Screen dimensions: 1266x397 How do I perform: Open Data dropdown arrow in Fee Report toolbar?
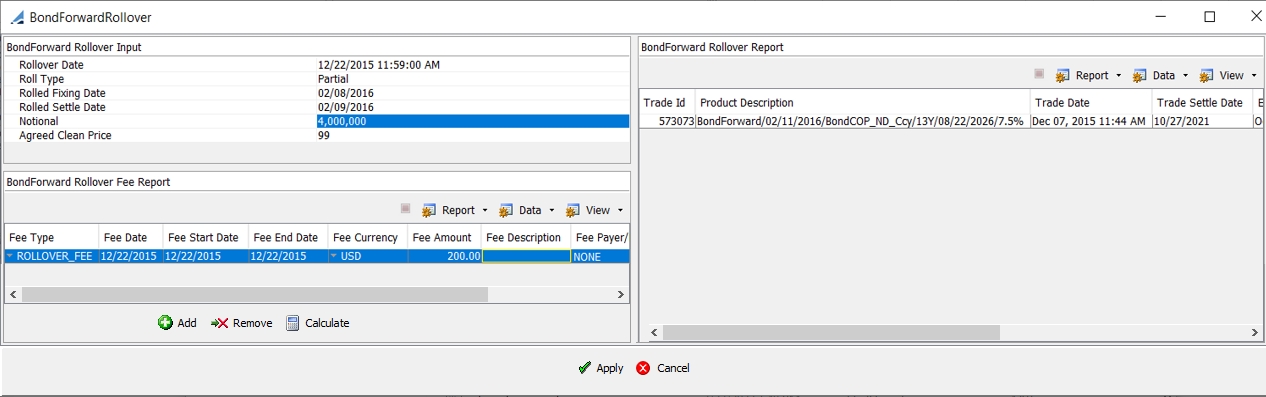552,211
